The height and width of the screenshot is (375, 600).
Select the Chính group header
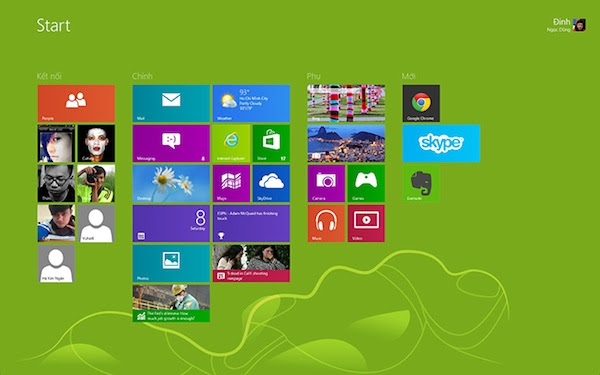tap(142, 76)
